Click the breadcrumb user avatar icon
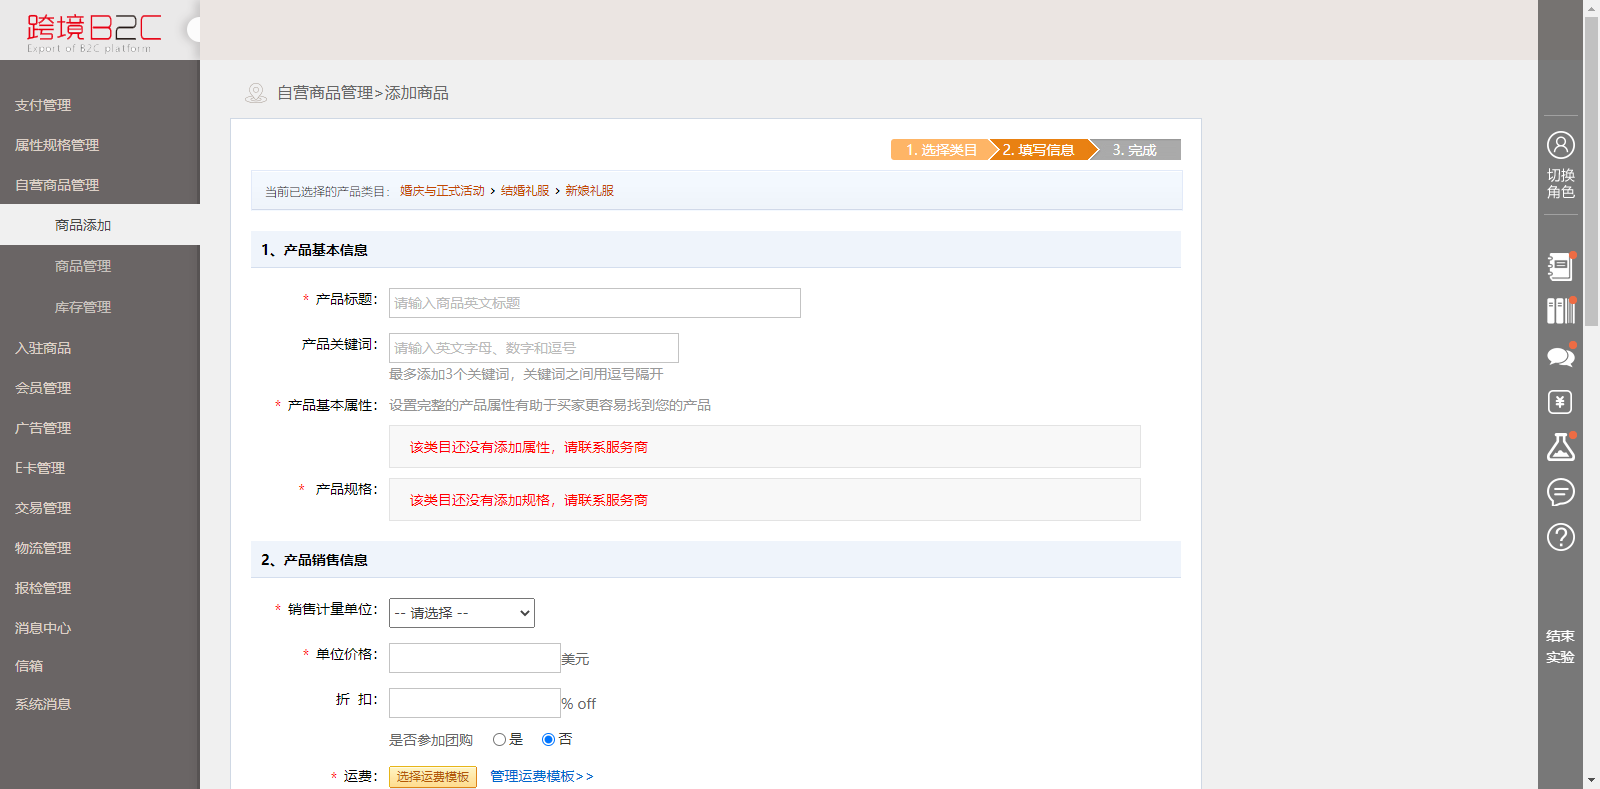The image size is (1600, 789). pos(256,93)
